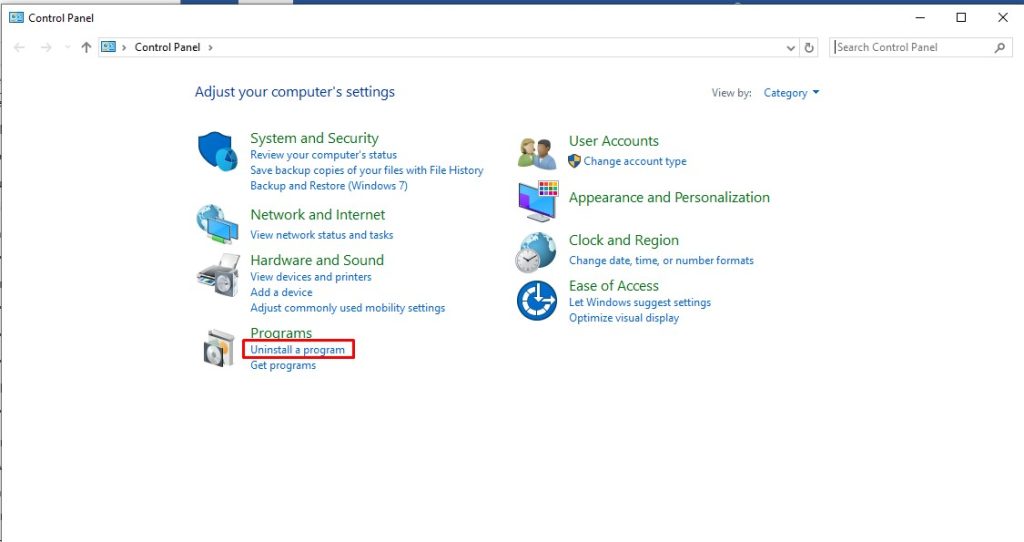The image size is (1024, 542).
Task: Open Ease of Access heading
Action: point(613,286)
